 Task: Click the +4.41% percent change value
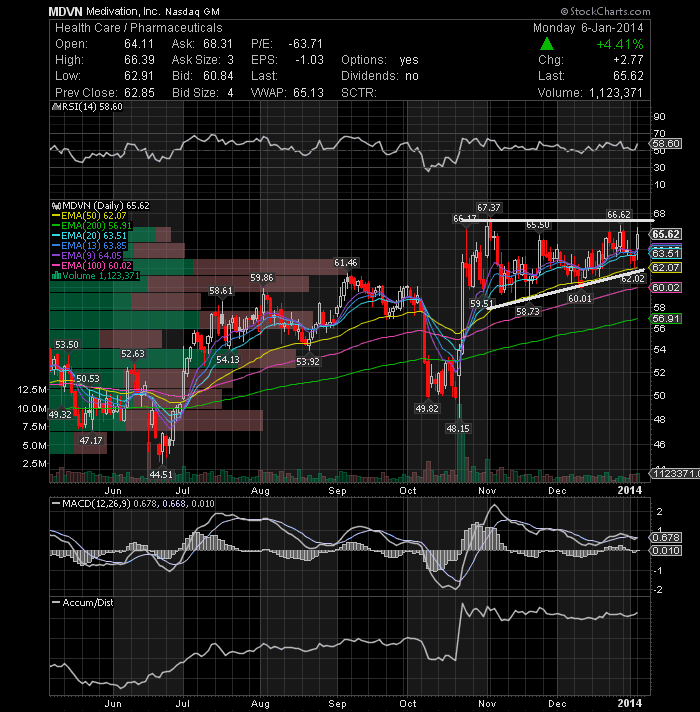click(619, 44)
